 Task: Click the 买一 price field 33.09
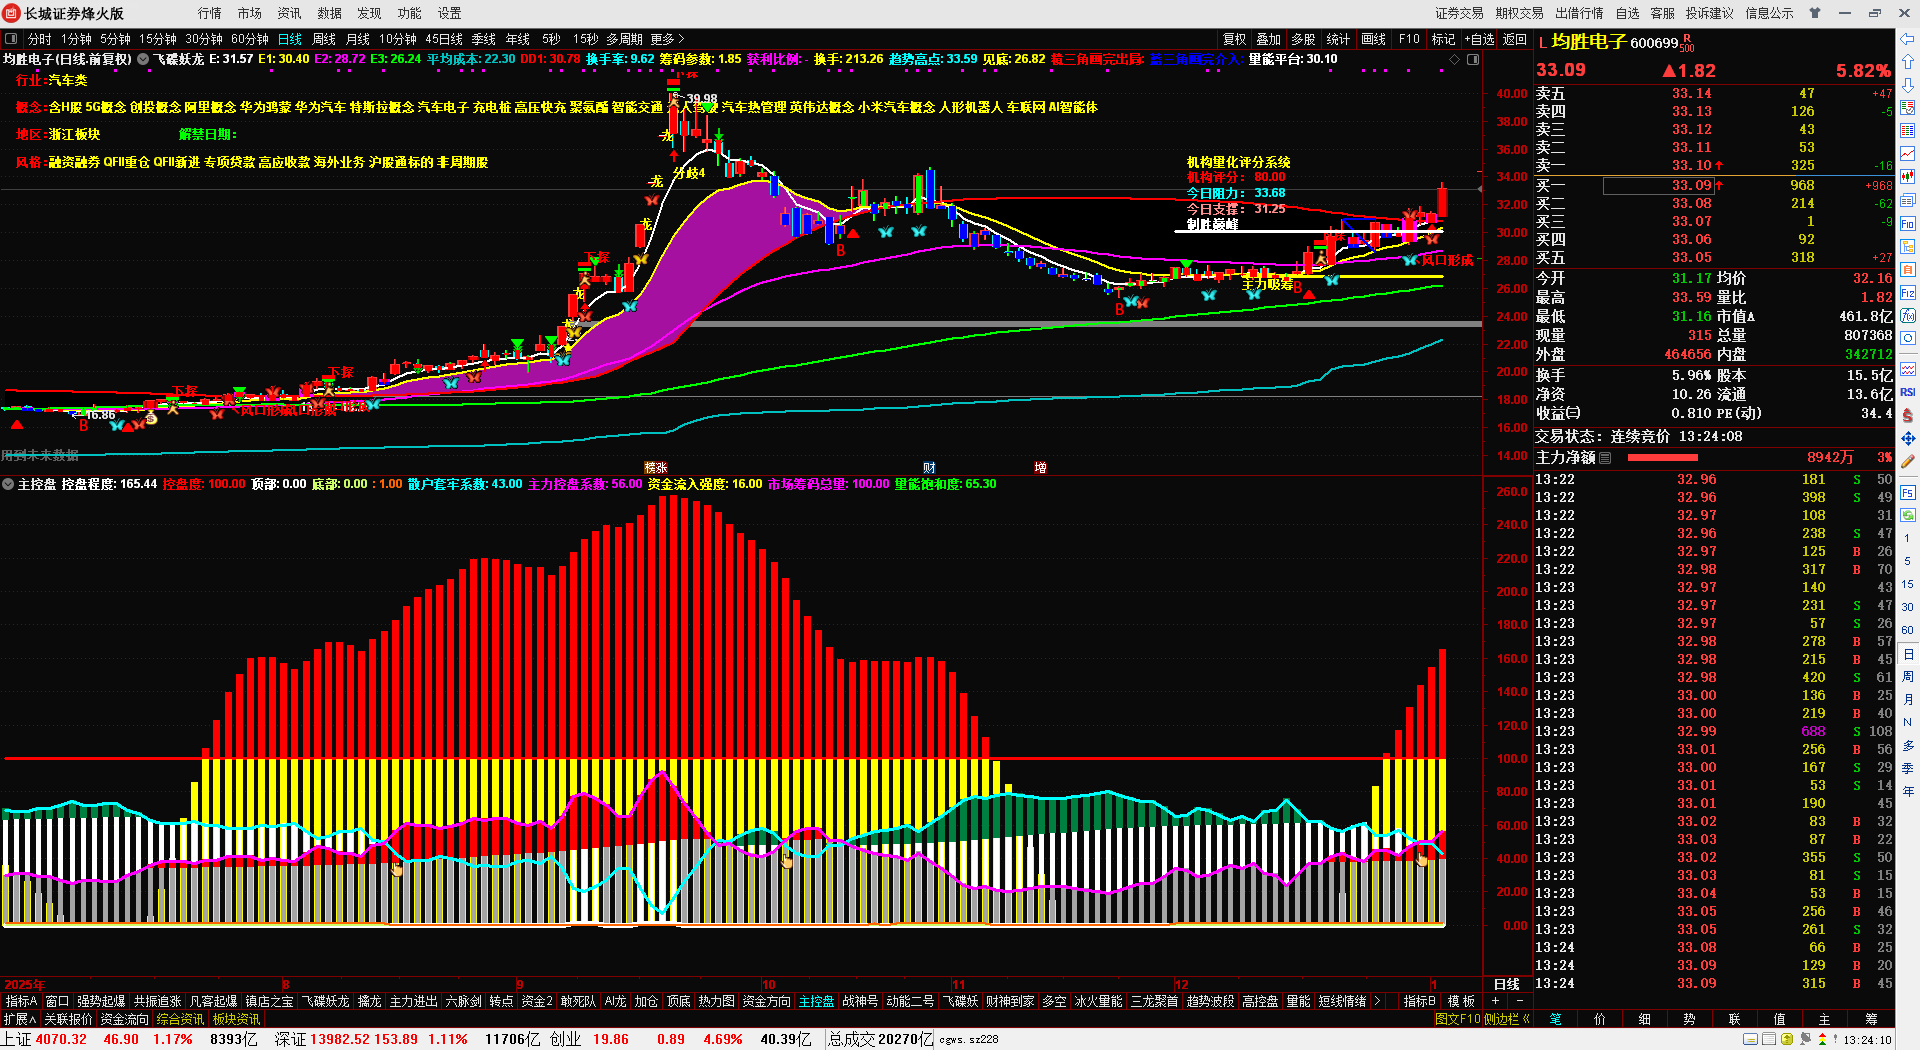(1659, 185)
